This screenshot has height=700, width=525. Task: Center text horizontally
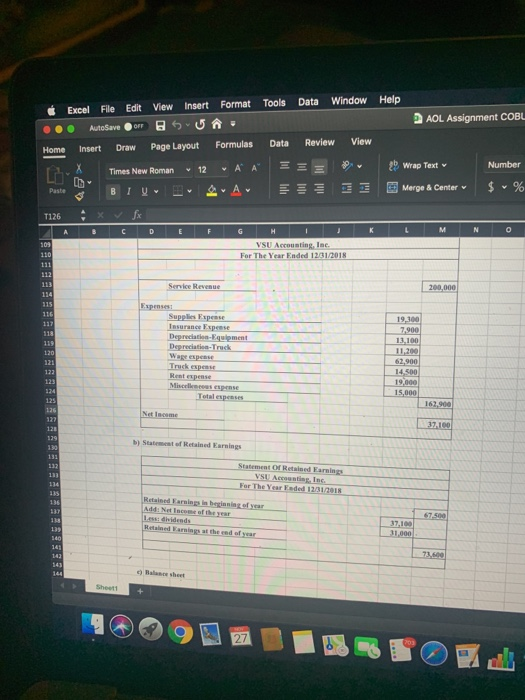point(302,188)
